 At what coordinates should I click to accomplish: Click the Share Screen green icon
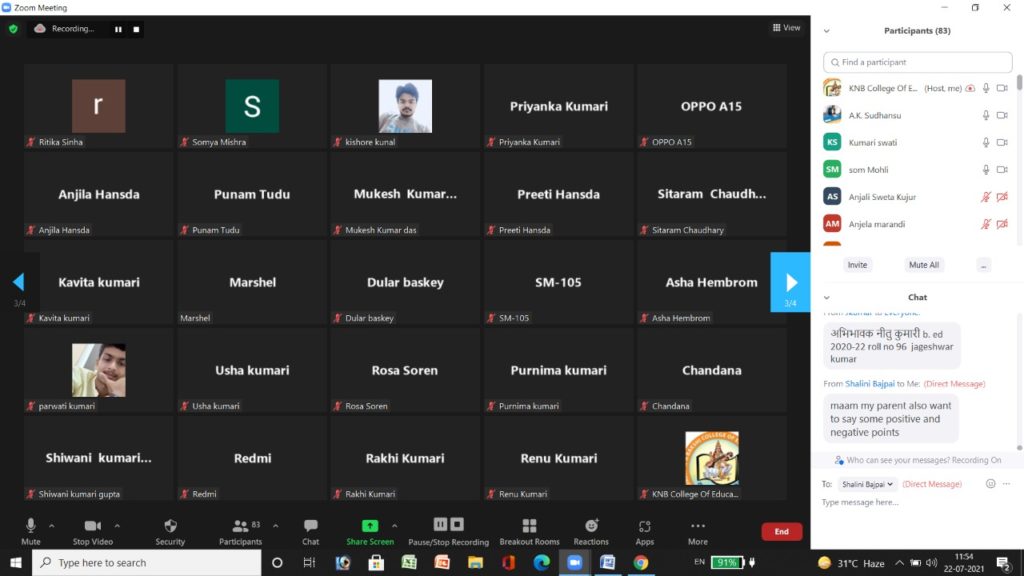point(370,526)
